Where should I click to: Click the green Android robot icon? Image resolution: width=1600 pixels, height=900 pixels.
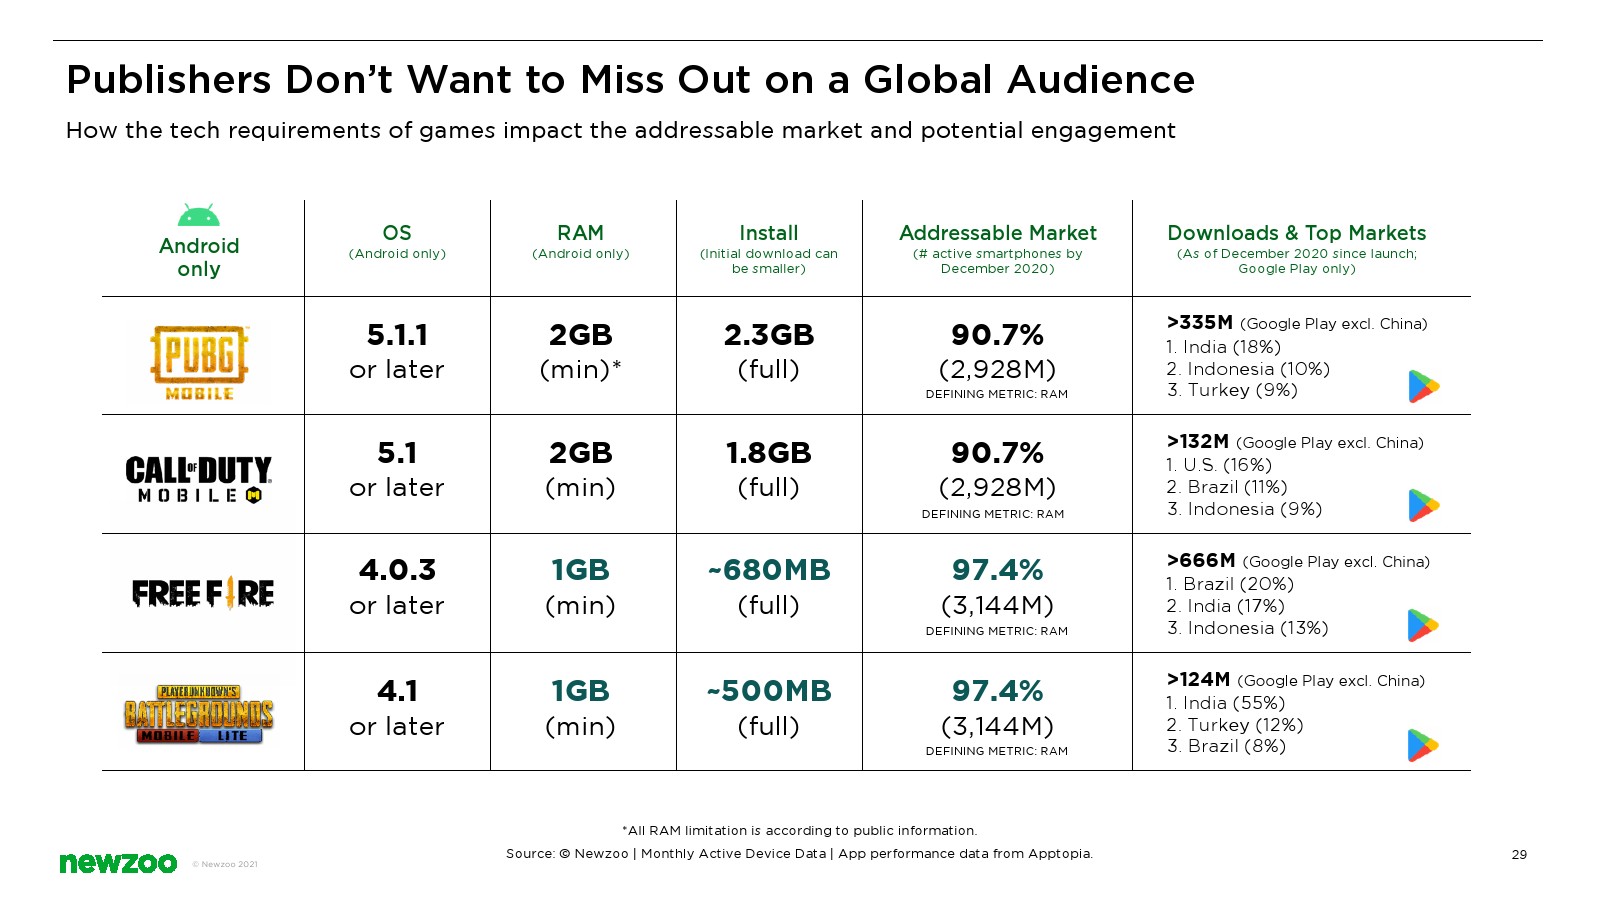click(x=198, y=215)
